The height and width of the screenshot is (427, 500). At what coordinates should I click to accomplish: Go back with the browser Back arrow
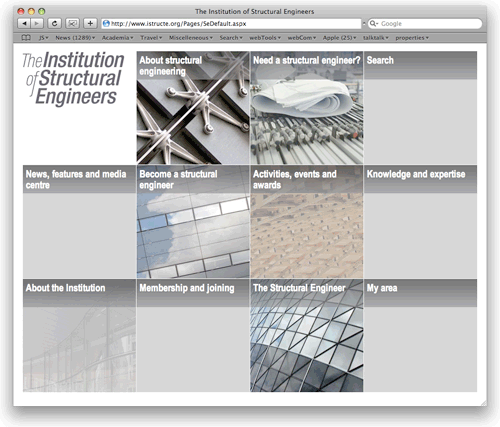click(24, 24)
